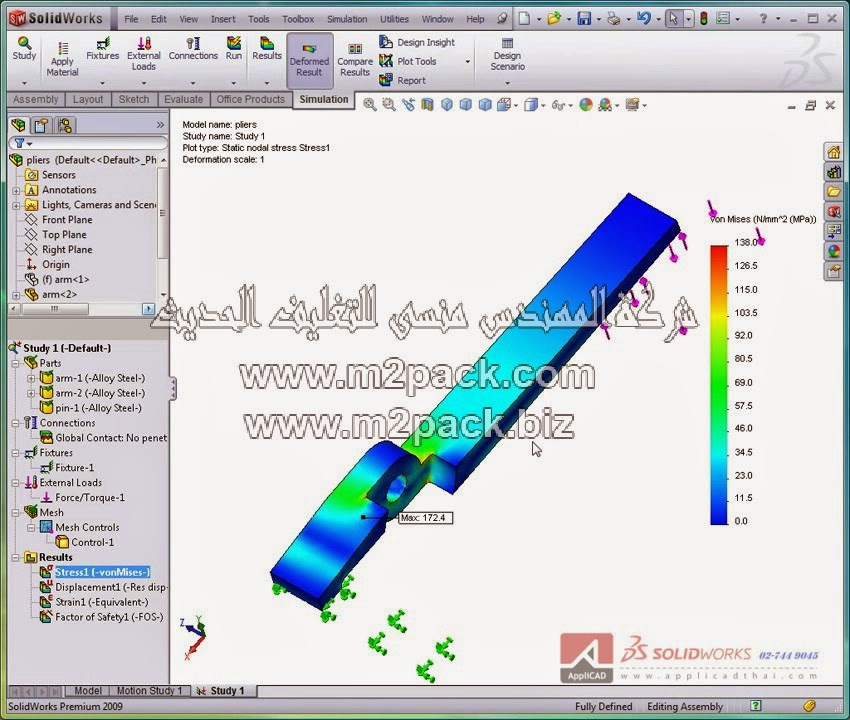The height and width of the screenshot is (720, 850).
Task: Select Strain1 equivalent result
Action: [x=94, y=602]
